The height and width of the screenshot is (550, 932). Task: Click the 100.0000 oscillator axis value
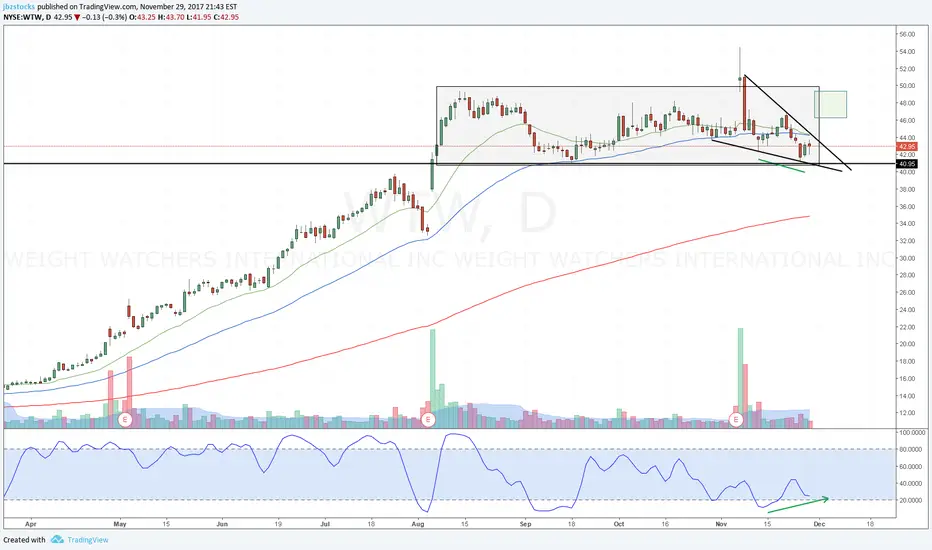(x=911, y=433)
